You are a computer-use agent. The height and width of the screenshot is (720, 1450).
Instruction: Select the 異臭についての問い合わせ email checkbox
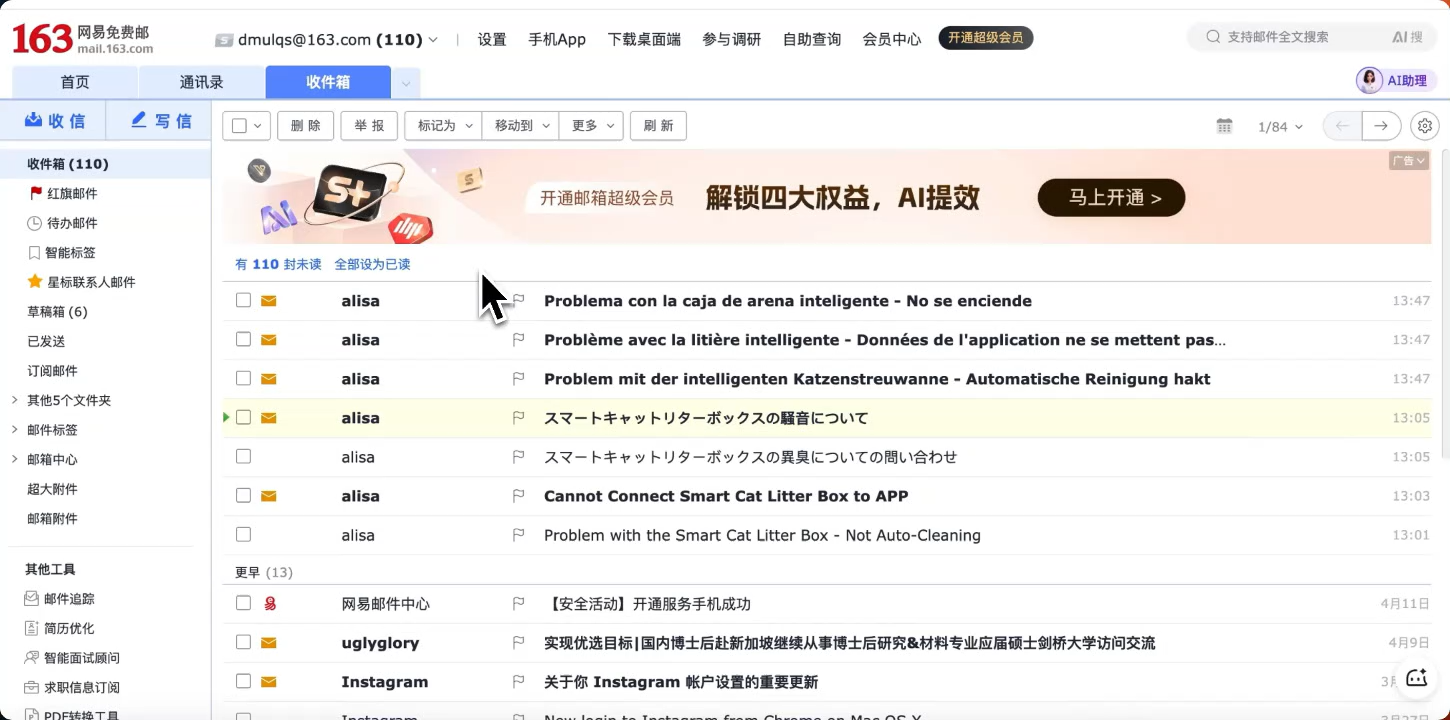[243, 456]
